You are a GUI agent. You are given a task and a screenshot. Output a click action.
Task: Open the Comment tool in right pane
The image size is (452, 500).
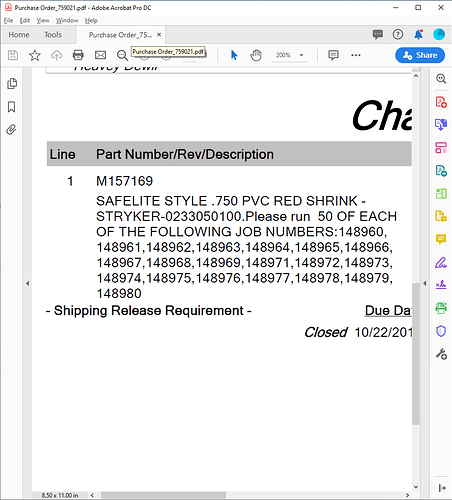click(441, 239)
